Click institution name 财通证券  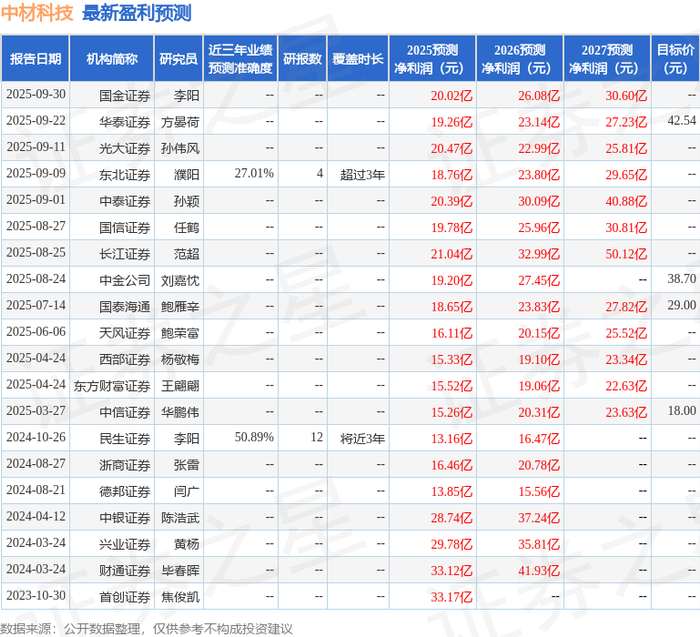(x=125, y=570)
